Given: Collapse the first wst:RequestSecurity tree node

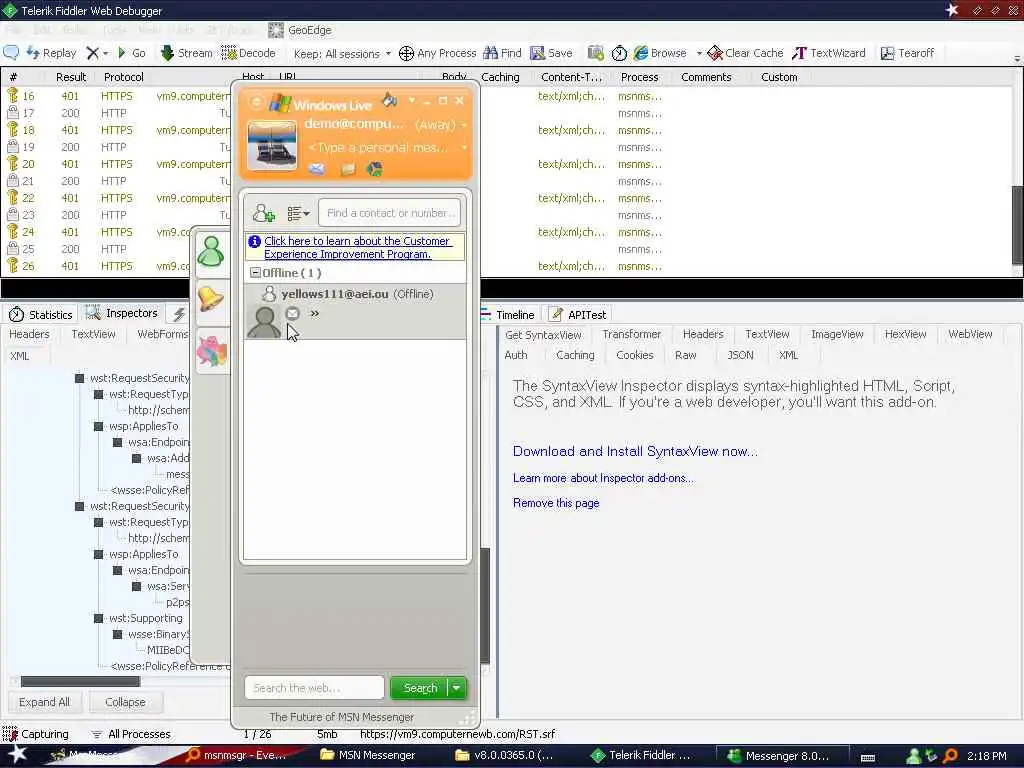Looking at the screenshot, I should tap(79, 378).
